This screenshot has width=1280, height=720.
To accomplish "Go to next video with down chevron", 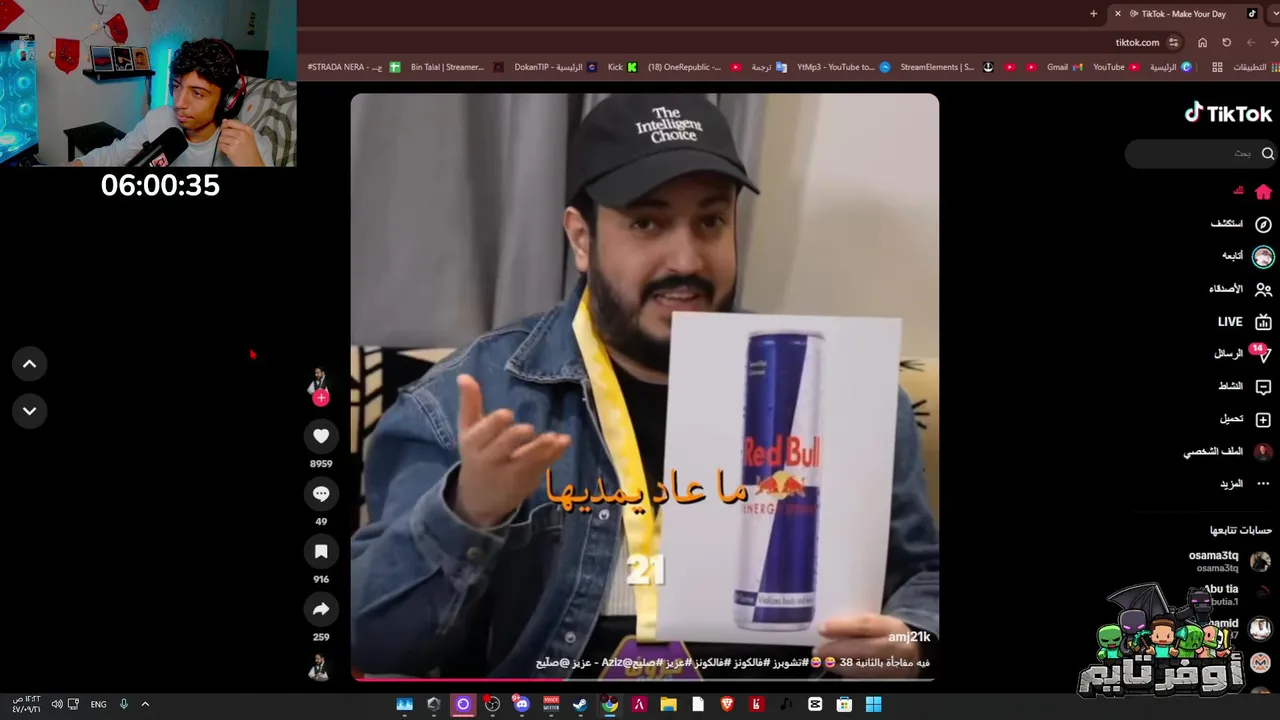I will [29, 411].
